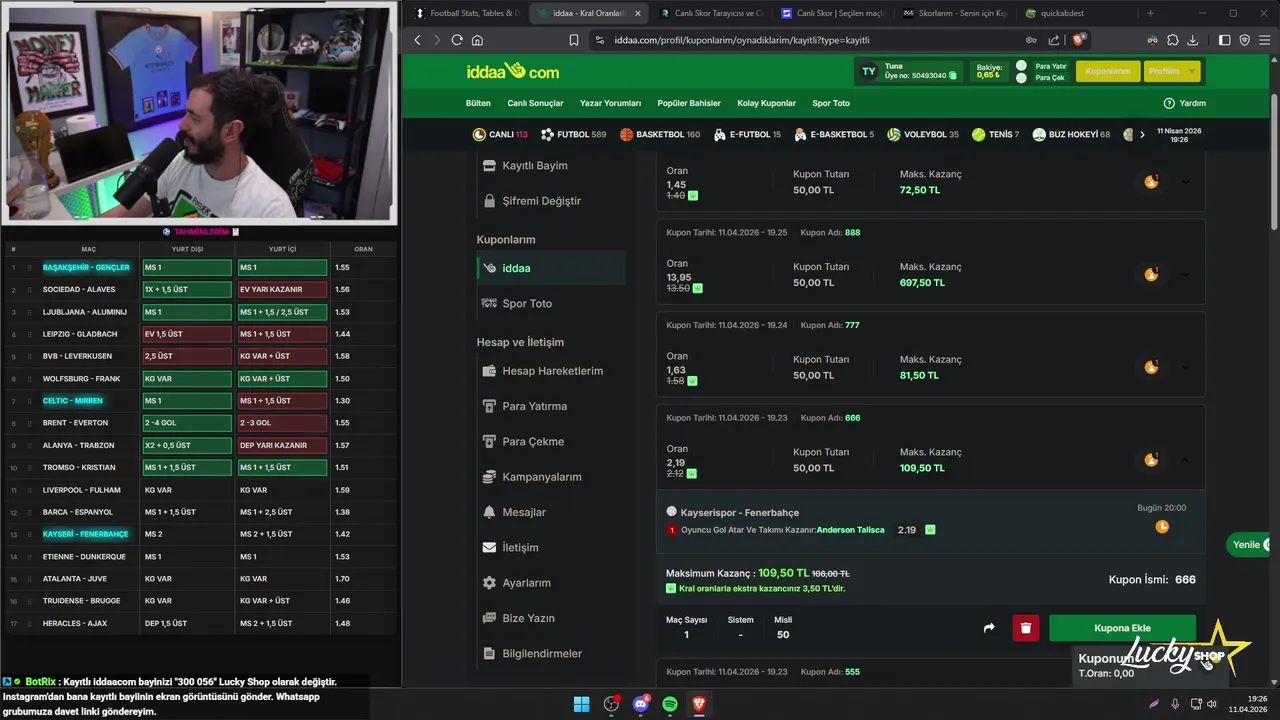Click the Yenile refresh button

(1250, 545)
